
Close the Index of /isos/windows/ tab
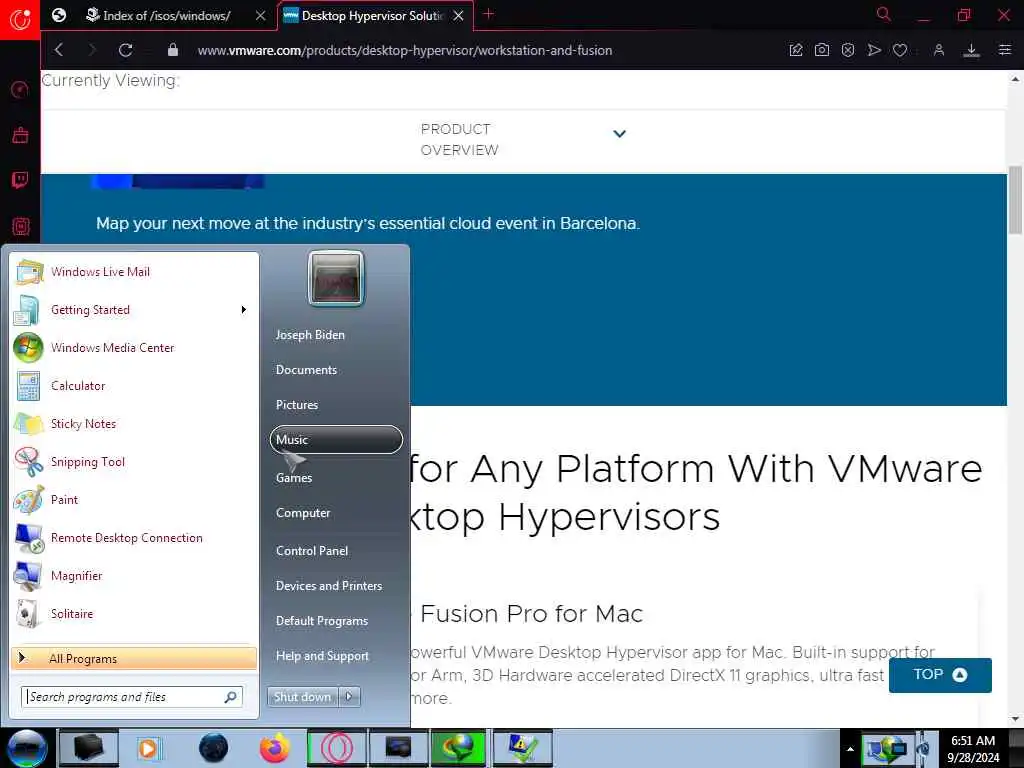[x=261, y=16]
